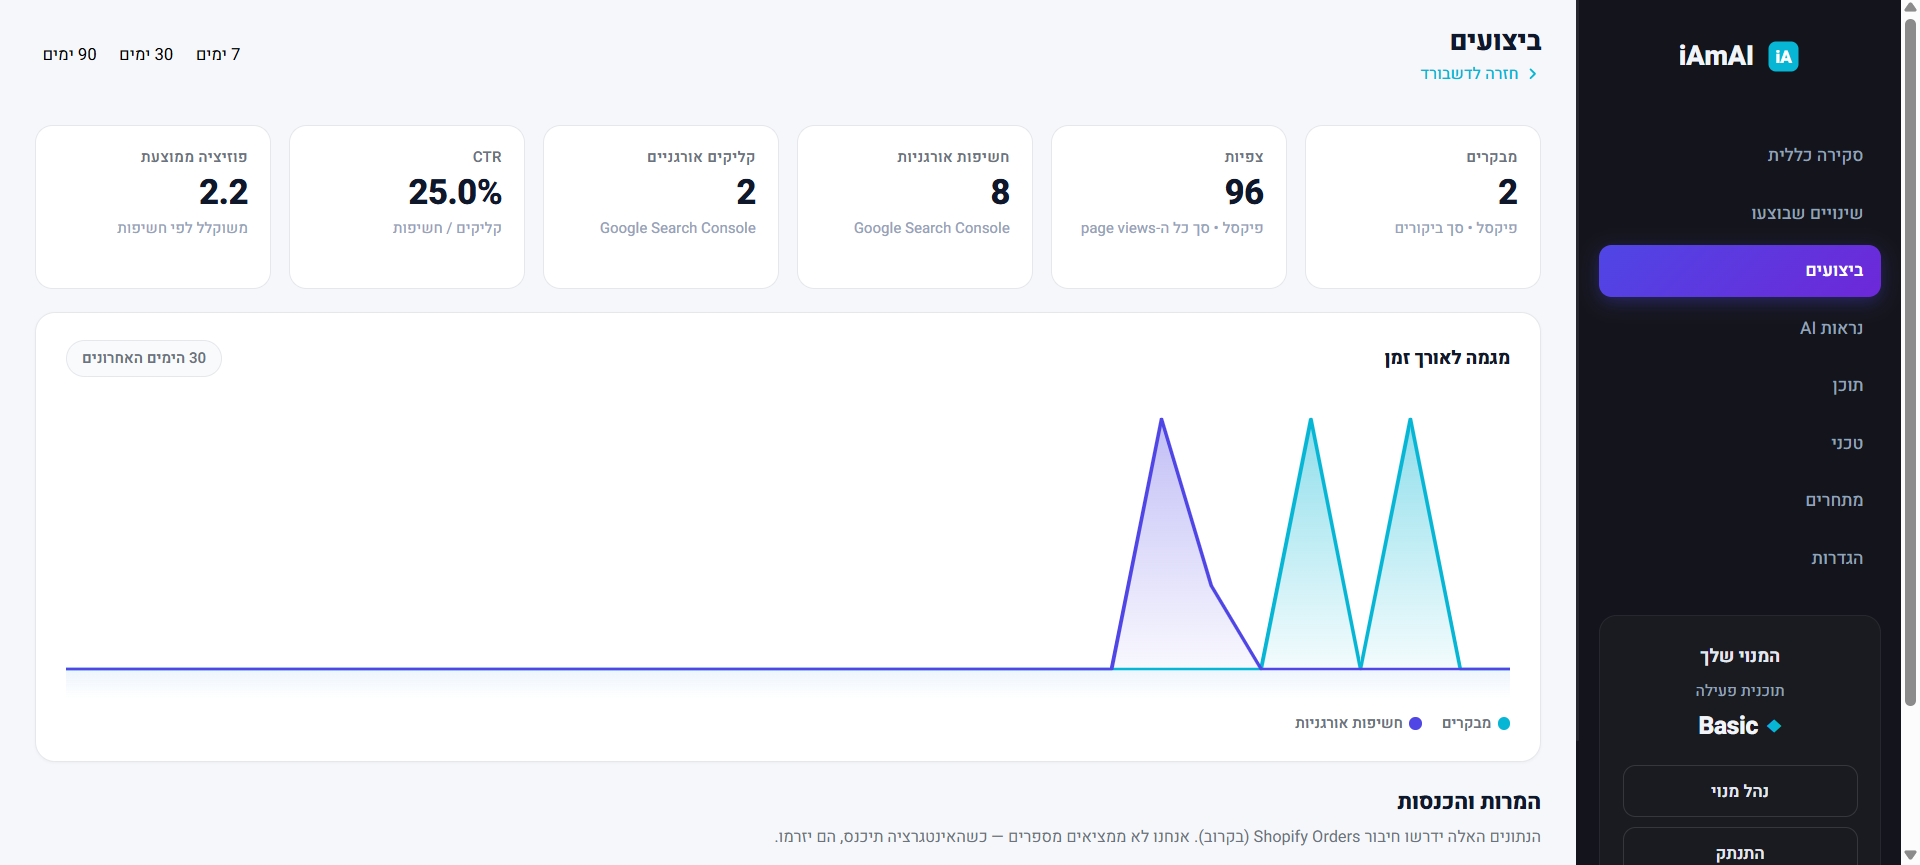
Task: Click the המנוי שלך panel title
Action: 1740,656
